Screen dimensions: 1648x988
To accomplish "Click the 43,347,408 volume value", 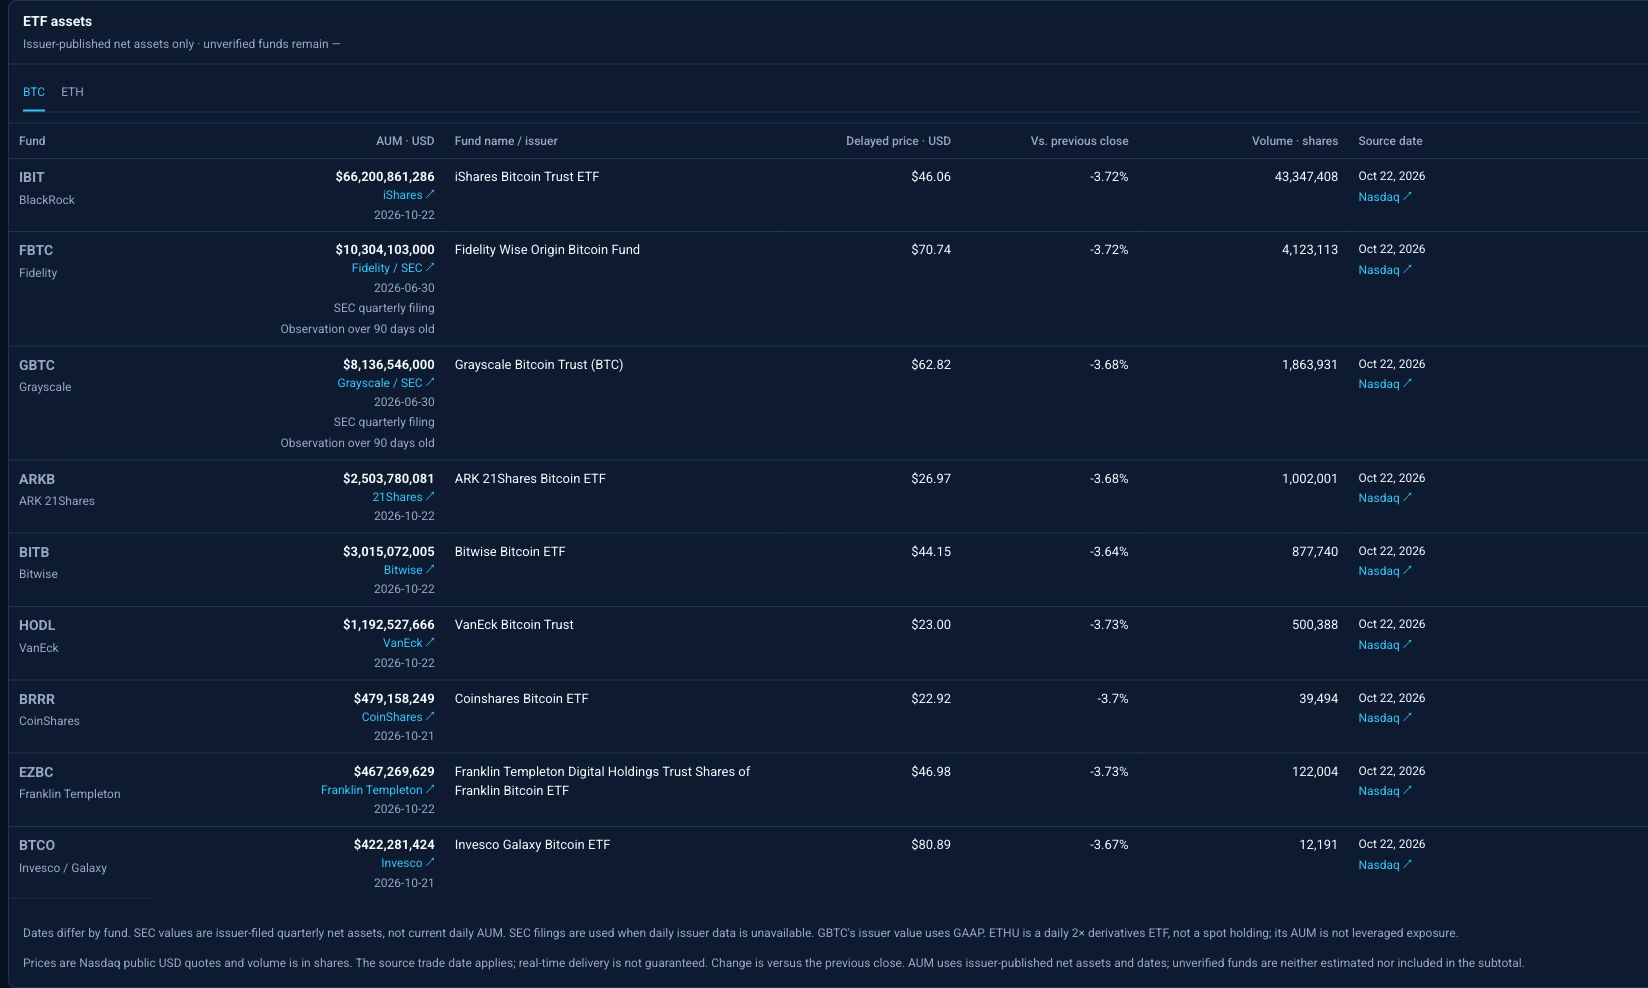I will 1306,176.
